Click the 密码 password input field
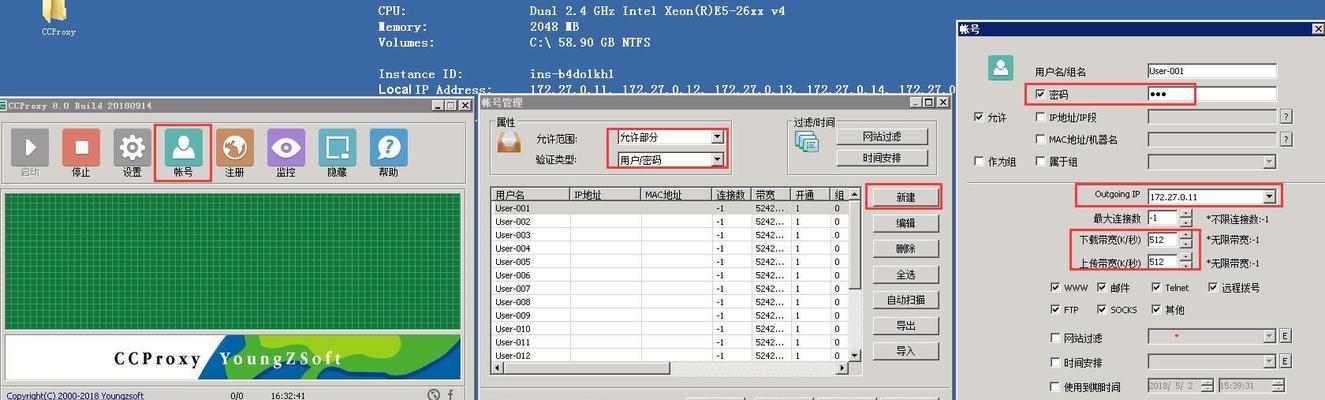The height and width of the screenshot is (400, 1325). click(1212, 94)
